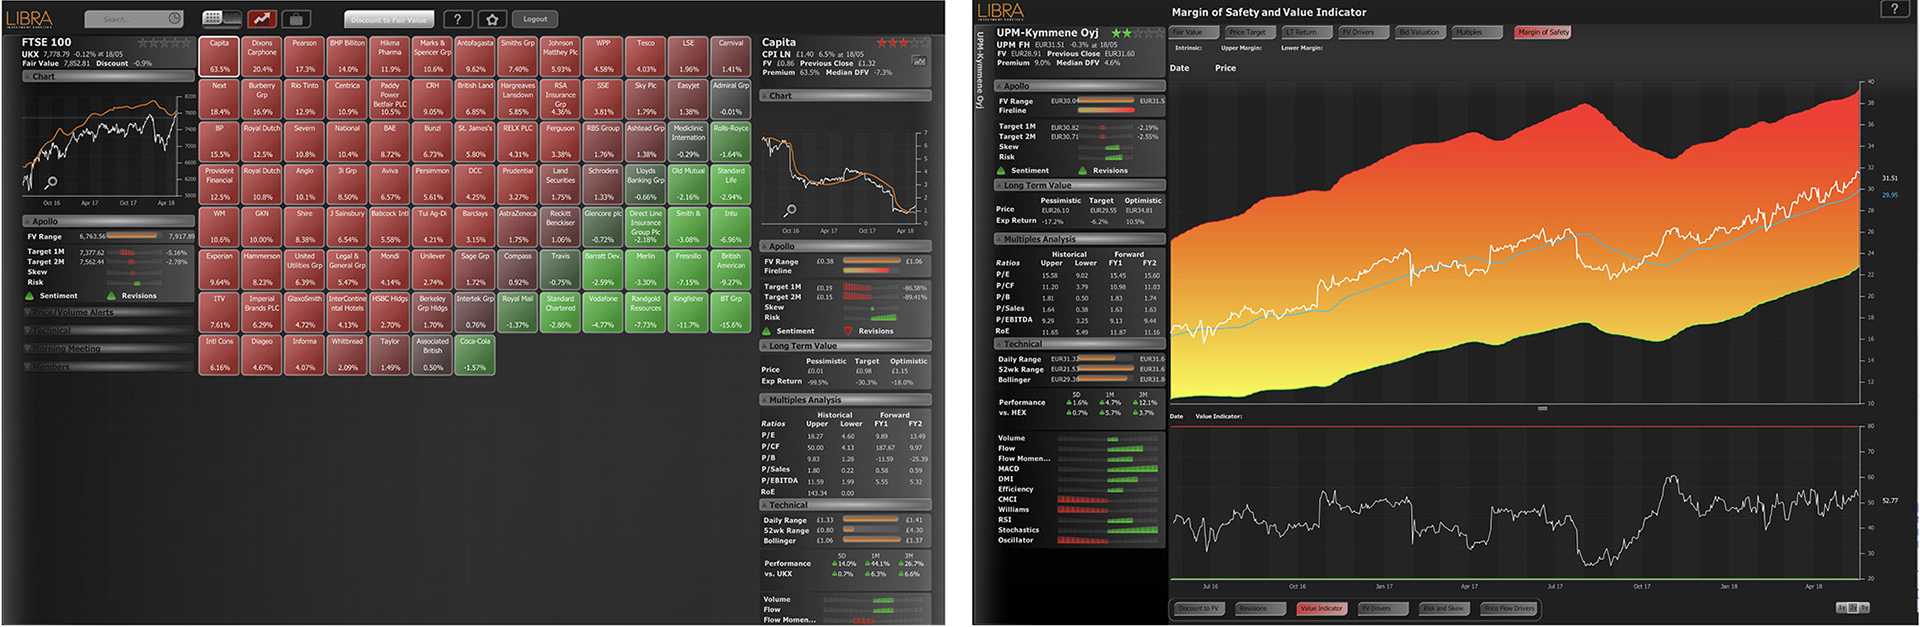This screenshot has width=1920, height=627.
Task: Set chart range to 5y
Action: (x=1864, y=608)
